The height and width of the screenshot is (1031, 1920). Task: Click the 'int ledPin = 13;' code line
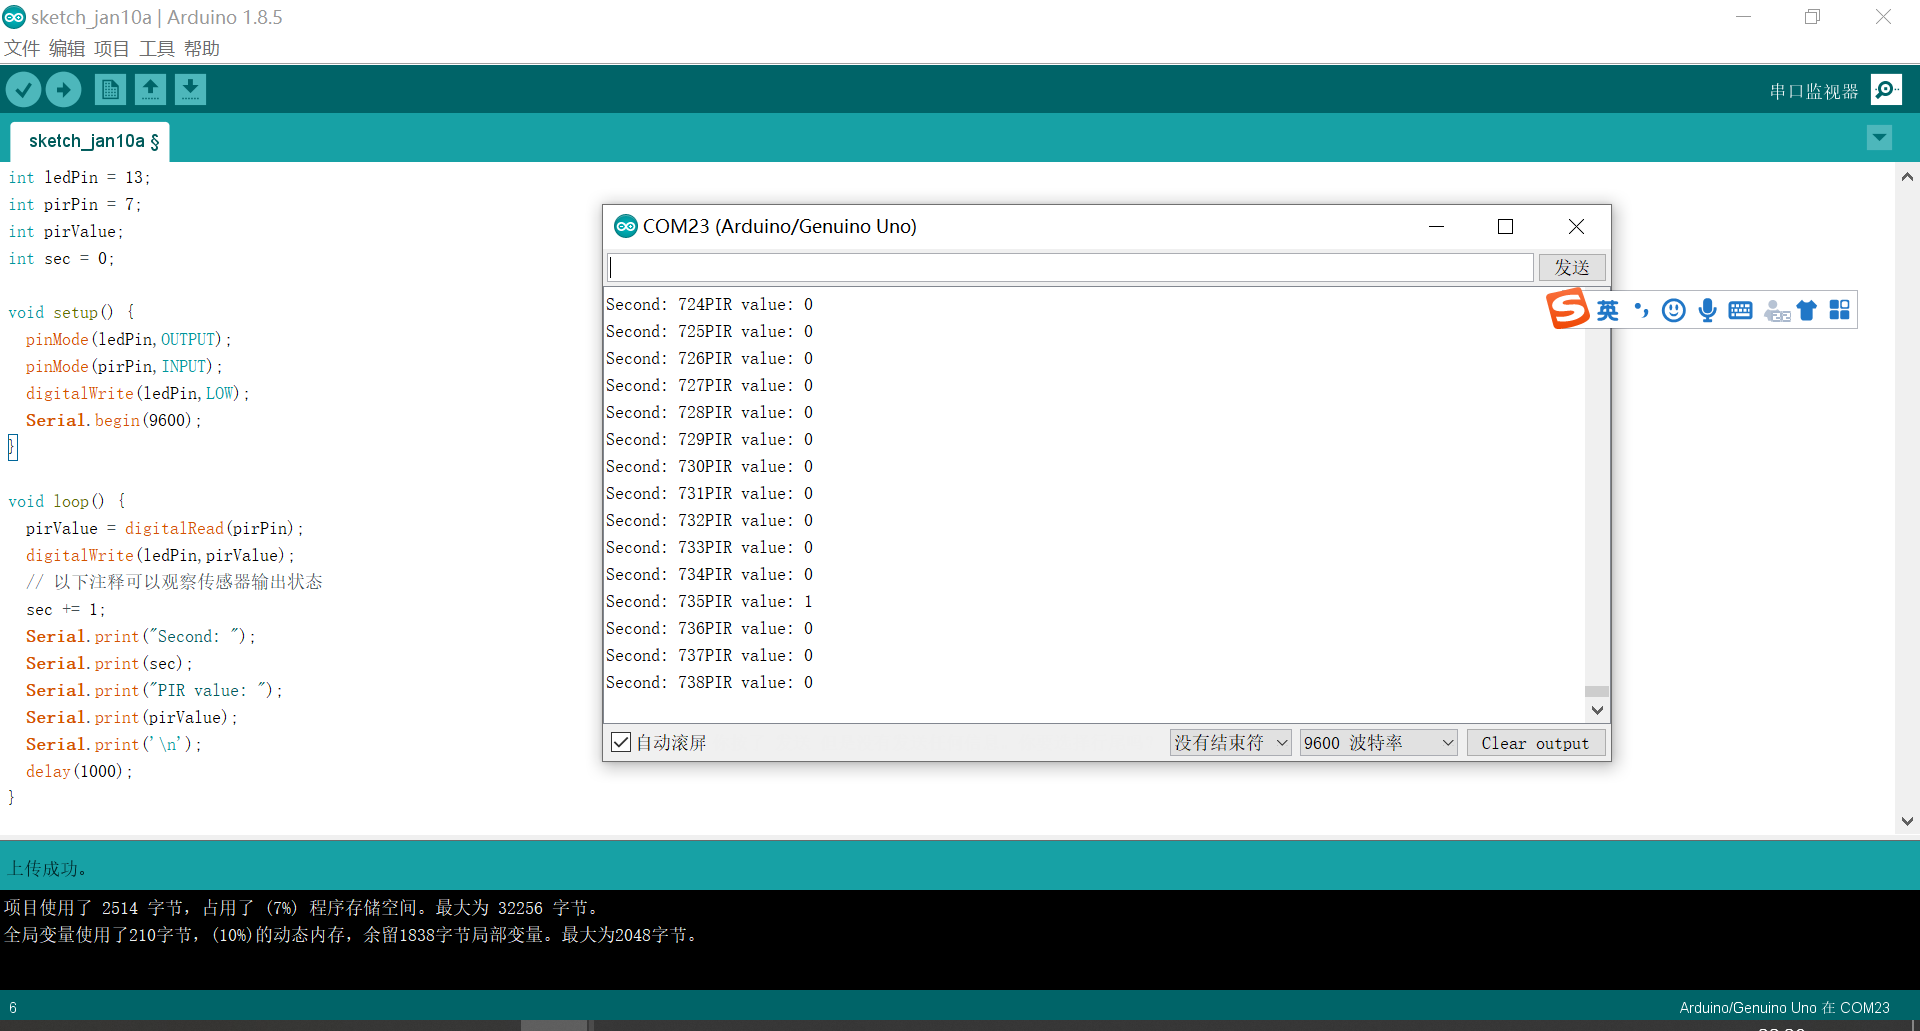click(x=79, y=177)
